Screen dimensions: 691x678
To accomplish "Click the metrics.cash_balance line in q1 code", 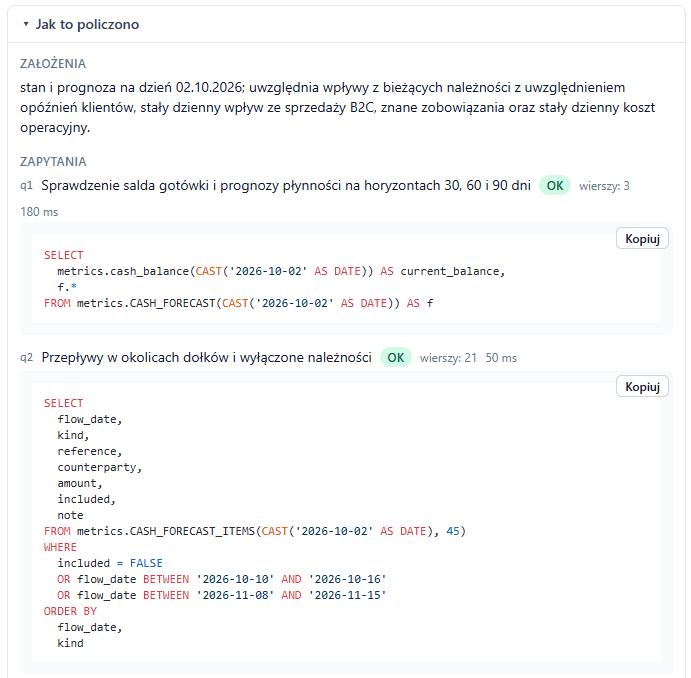I will [281, 271].
